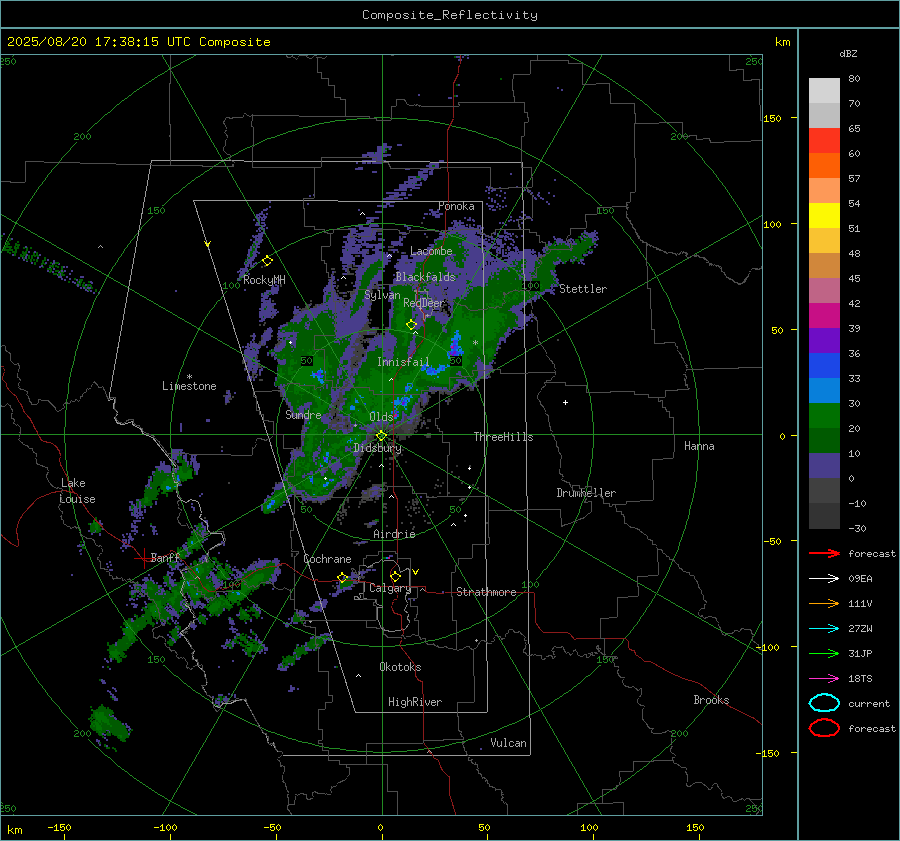Click the dBZ legend heading

coord(848,53)
